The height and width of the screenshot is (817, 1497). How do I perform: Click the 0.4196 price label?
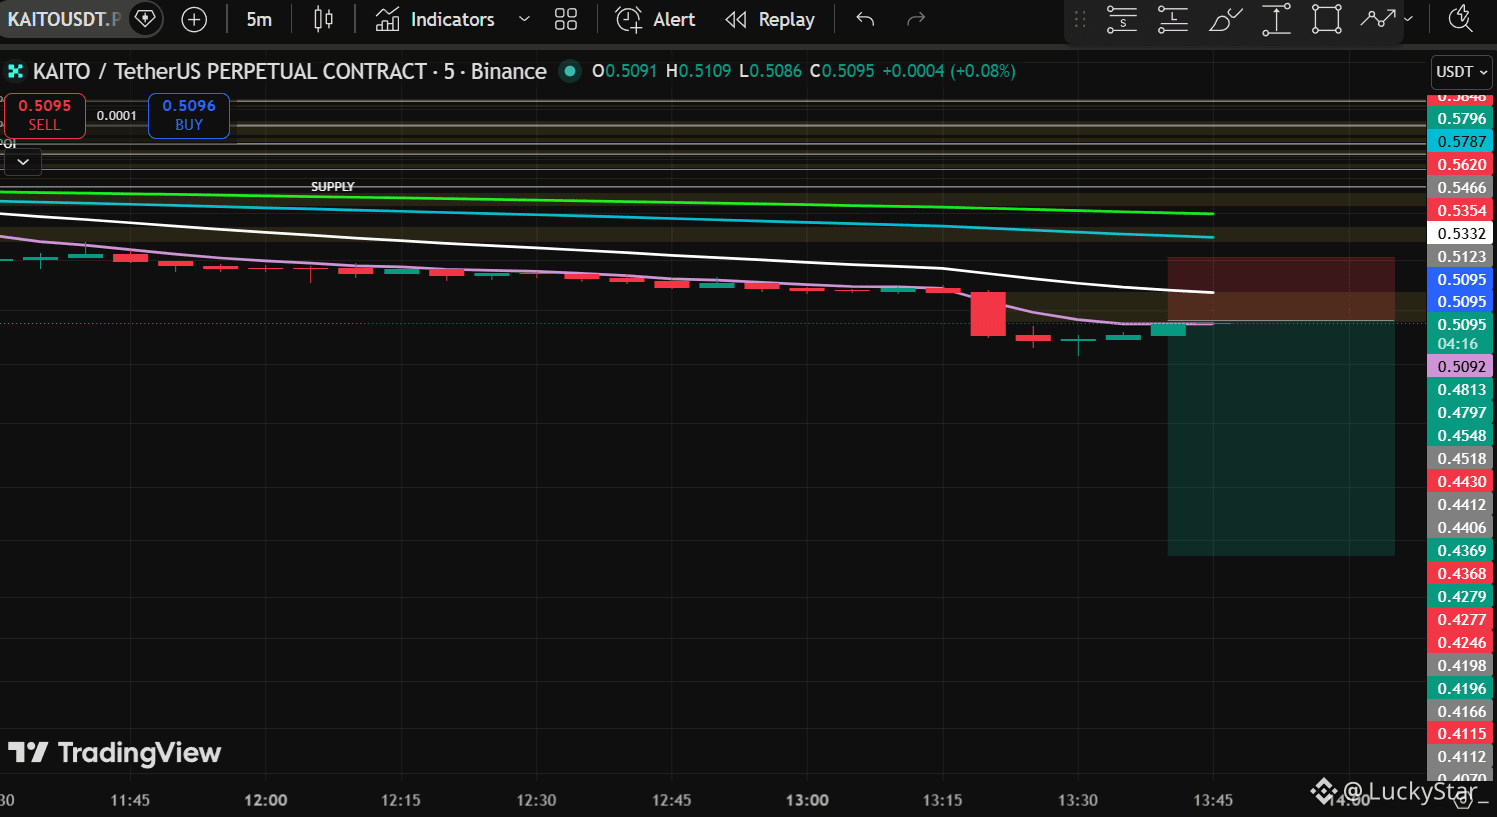pyautogui.click(x=1461, y=689)
